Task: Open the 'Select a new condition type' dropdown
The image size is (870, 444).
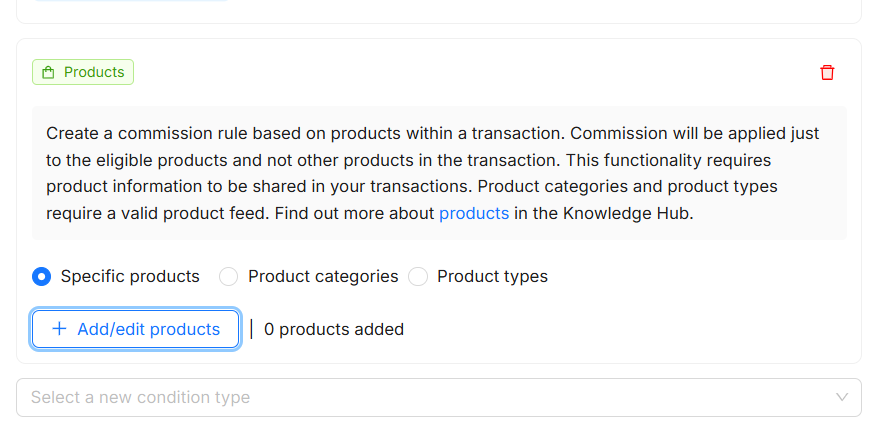Action: click(x=438, y=397)
